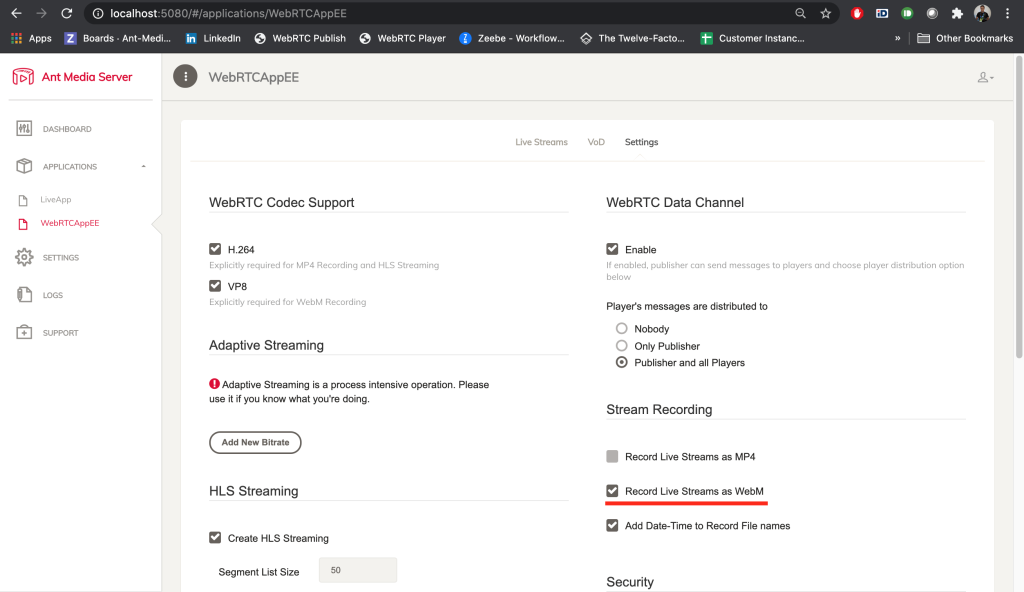1024x592 pixels.
Task: Click the browser address bar URL
Action: (x=229, y=13)
